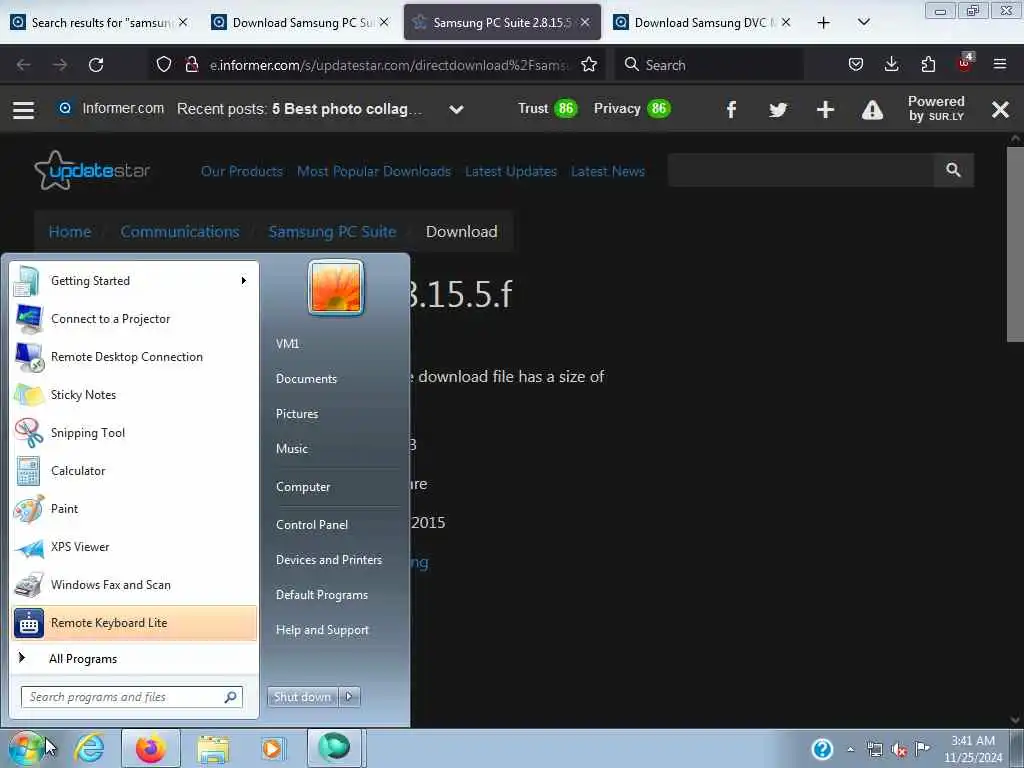This screenshot has height=768, width=1024.
Task: Open Pictures in Start menu
Action: tap(297, 414)
